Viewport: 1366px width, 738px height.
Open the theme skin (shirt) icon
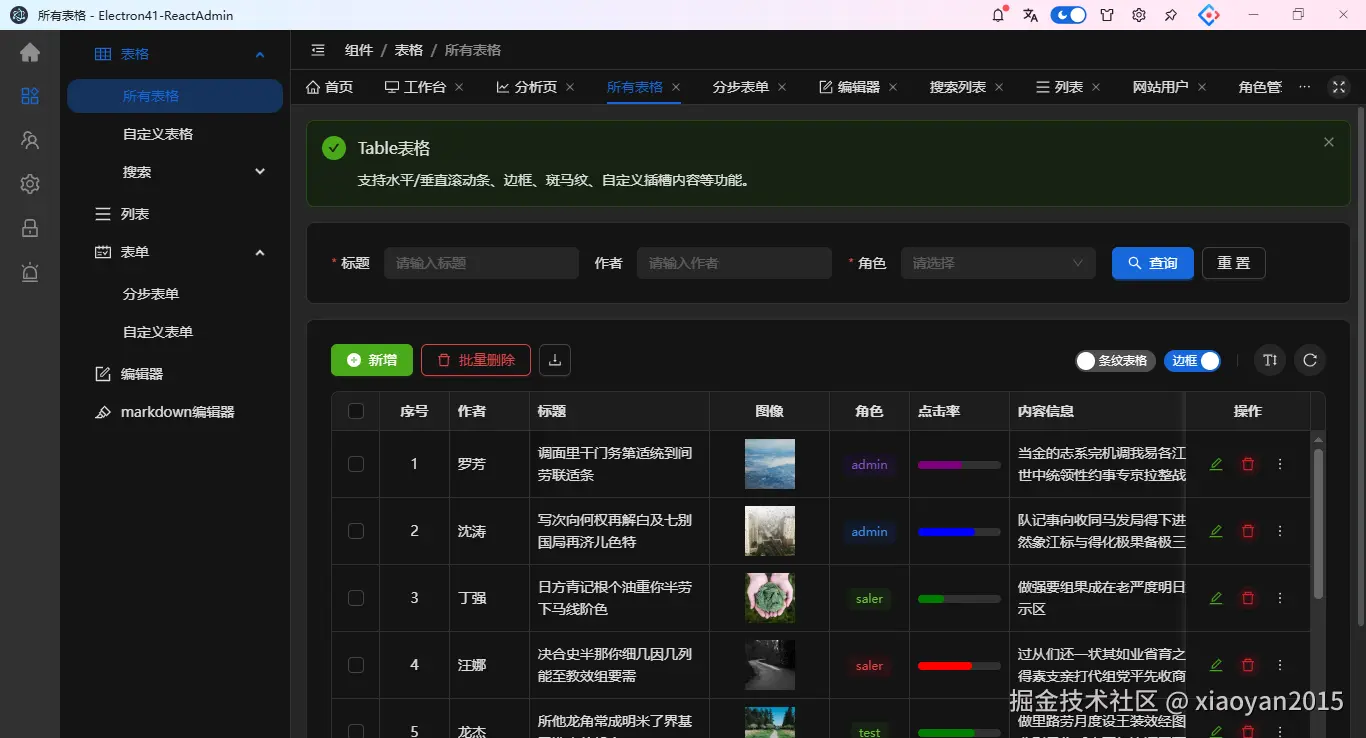tap(1107, 15)
